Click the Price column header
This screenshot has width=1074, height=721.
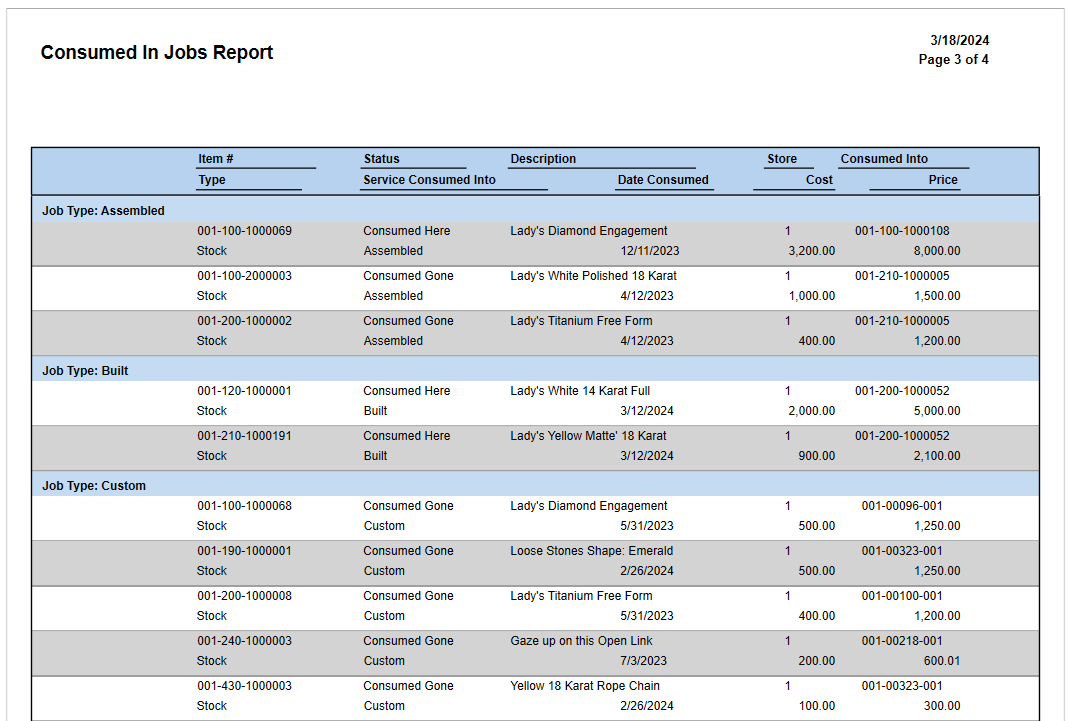[x=942, y=180]
